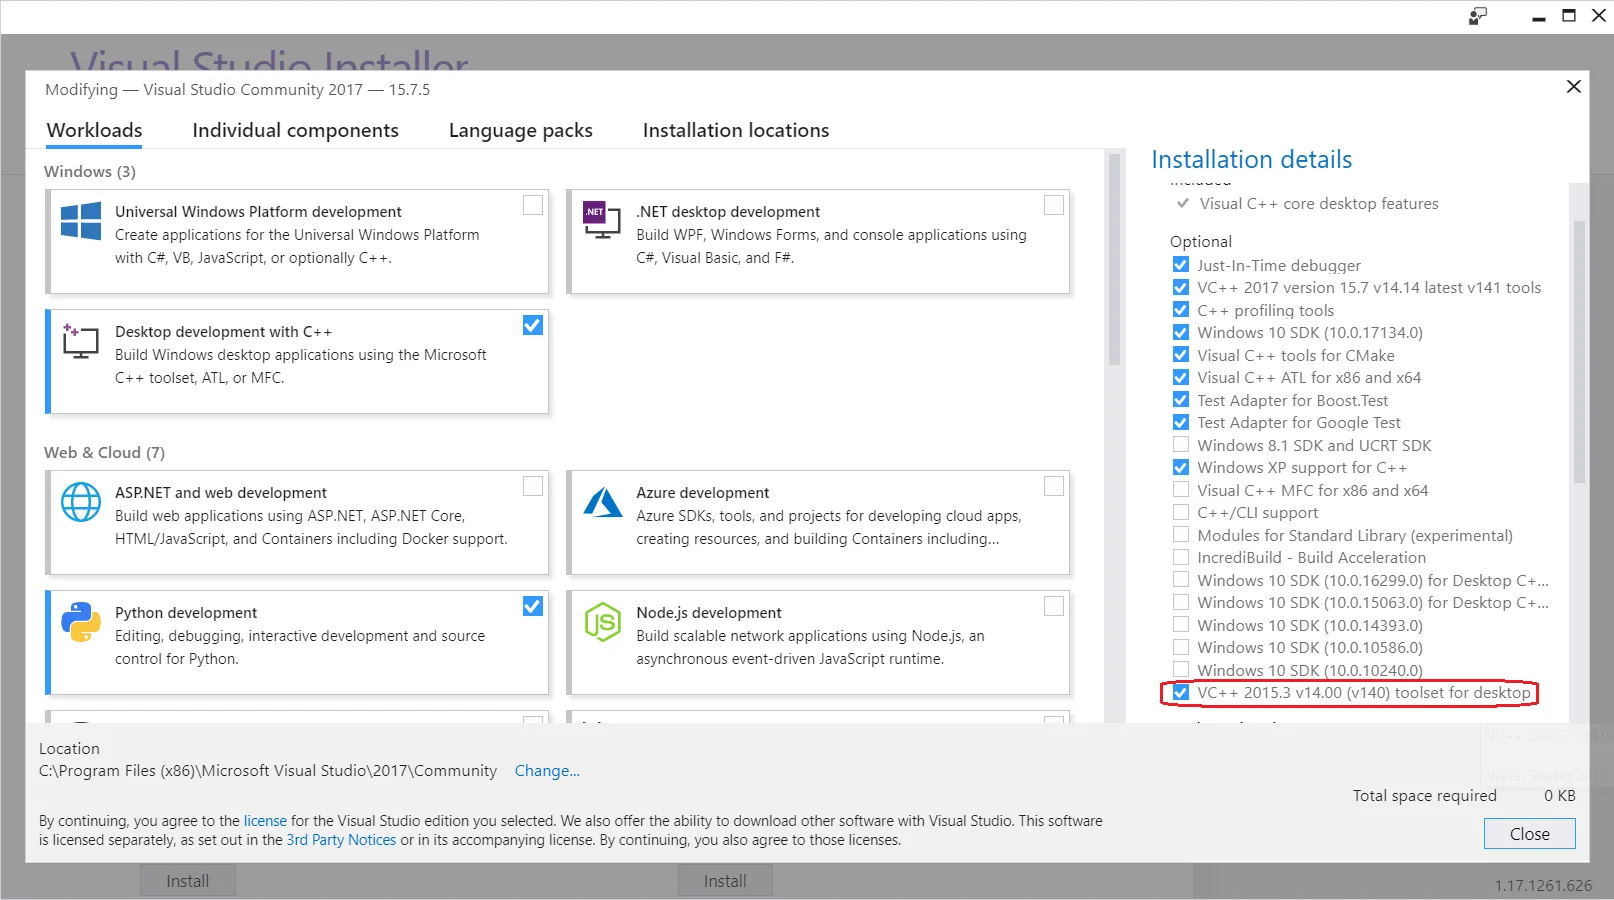Check Modules for Standard Library (experimental)
This screenshot has height=900, width=1614.
pyautogui.click(x=1181, y=535)
